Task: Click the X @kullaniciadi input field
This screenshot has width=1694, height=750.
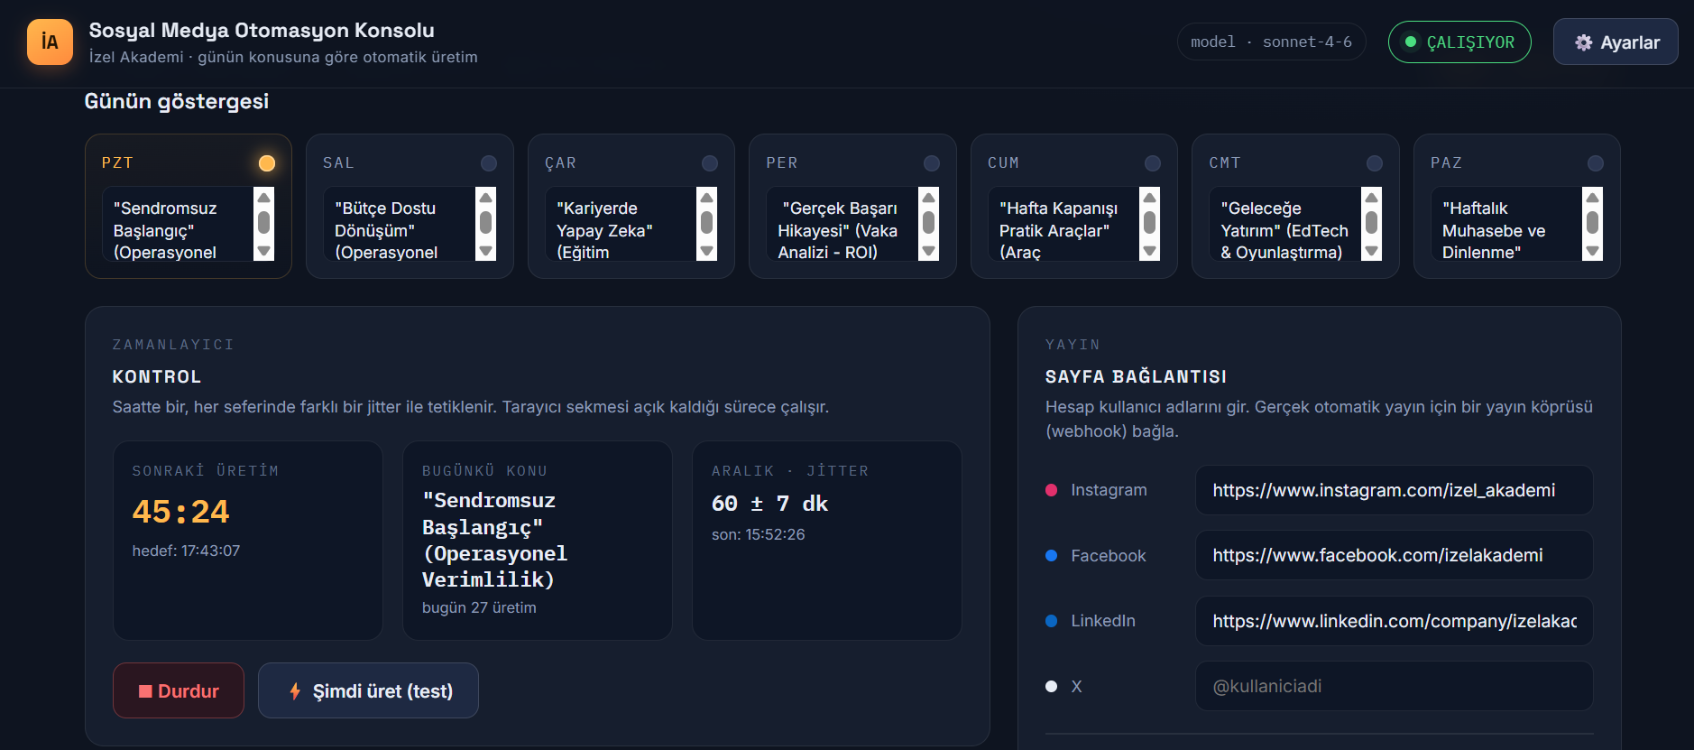Action: 1394,686
